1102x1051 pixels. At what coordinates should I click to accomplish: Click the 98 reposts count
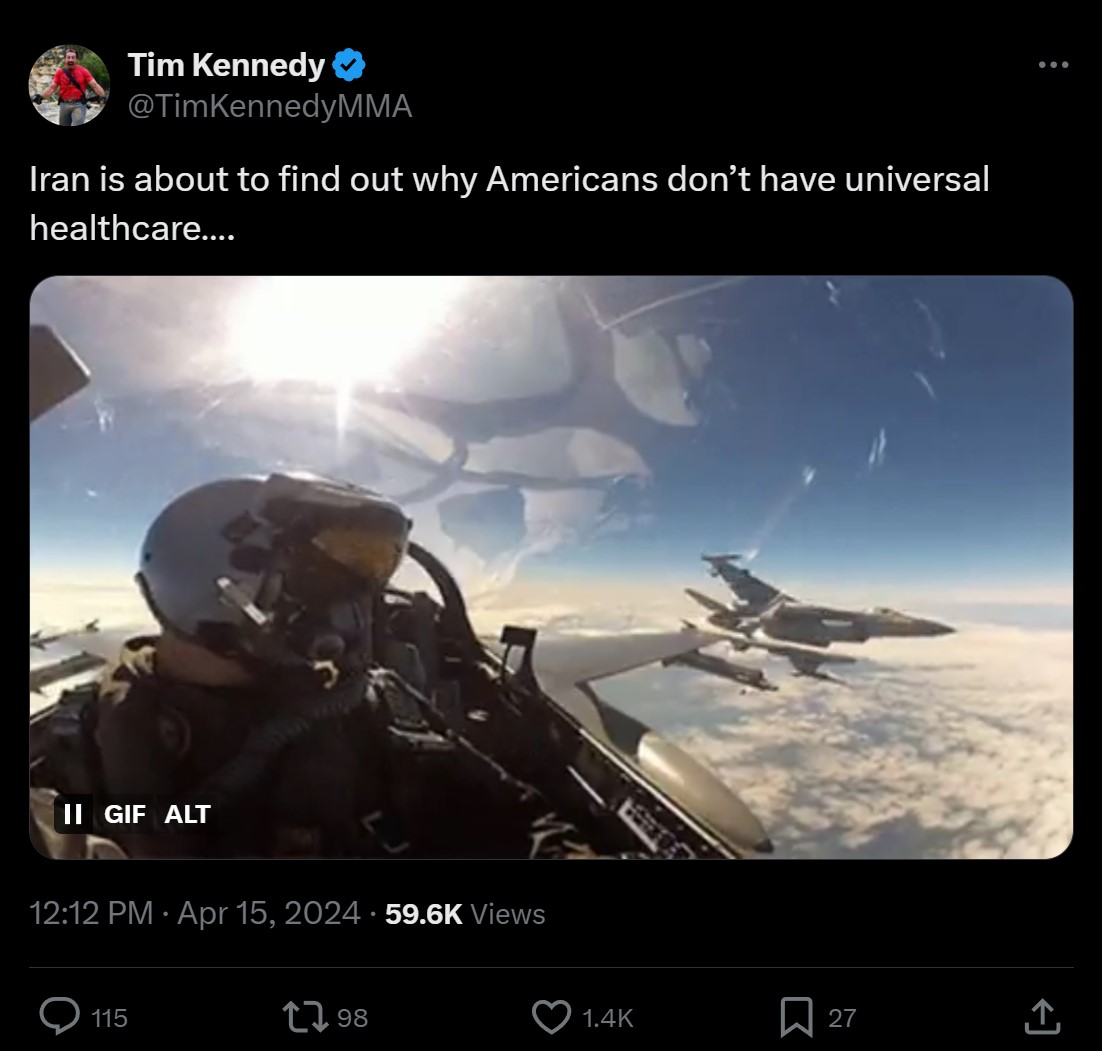(x=352, y=1018)
